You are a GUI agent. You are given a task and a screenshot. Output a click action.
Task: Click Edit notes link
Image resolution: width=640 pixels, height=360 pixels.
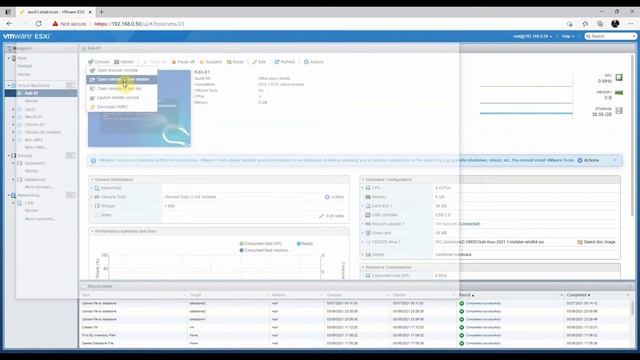tap(332, 216)
